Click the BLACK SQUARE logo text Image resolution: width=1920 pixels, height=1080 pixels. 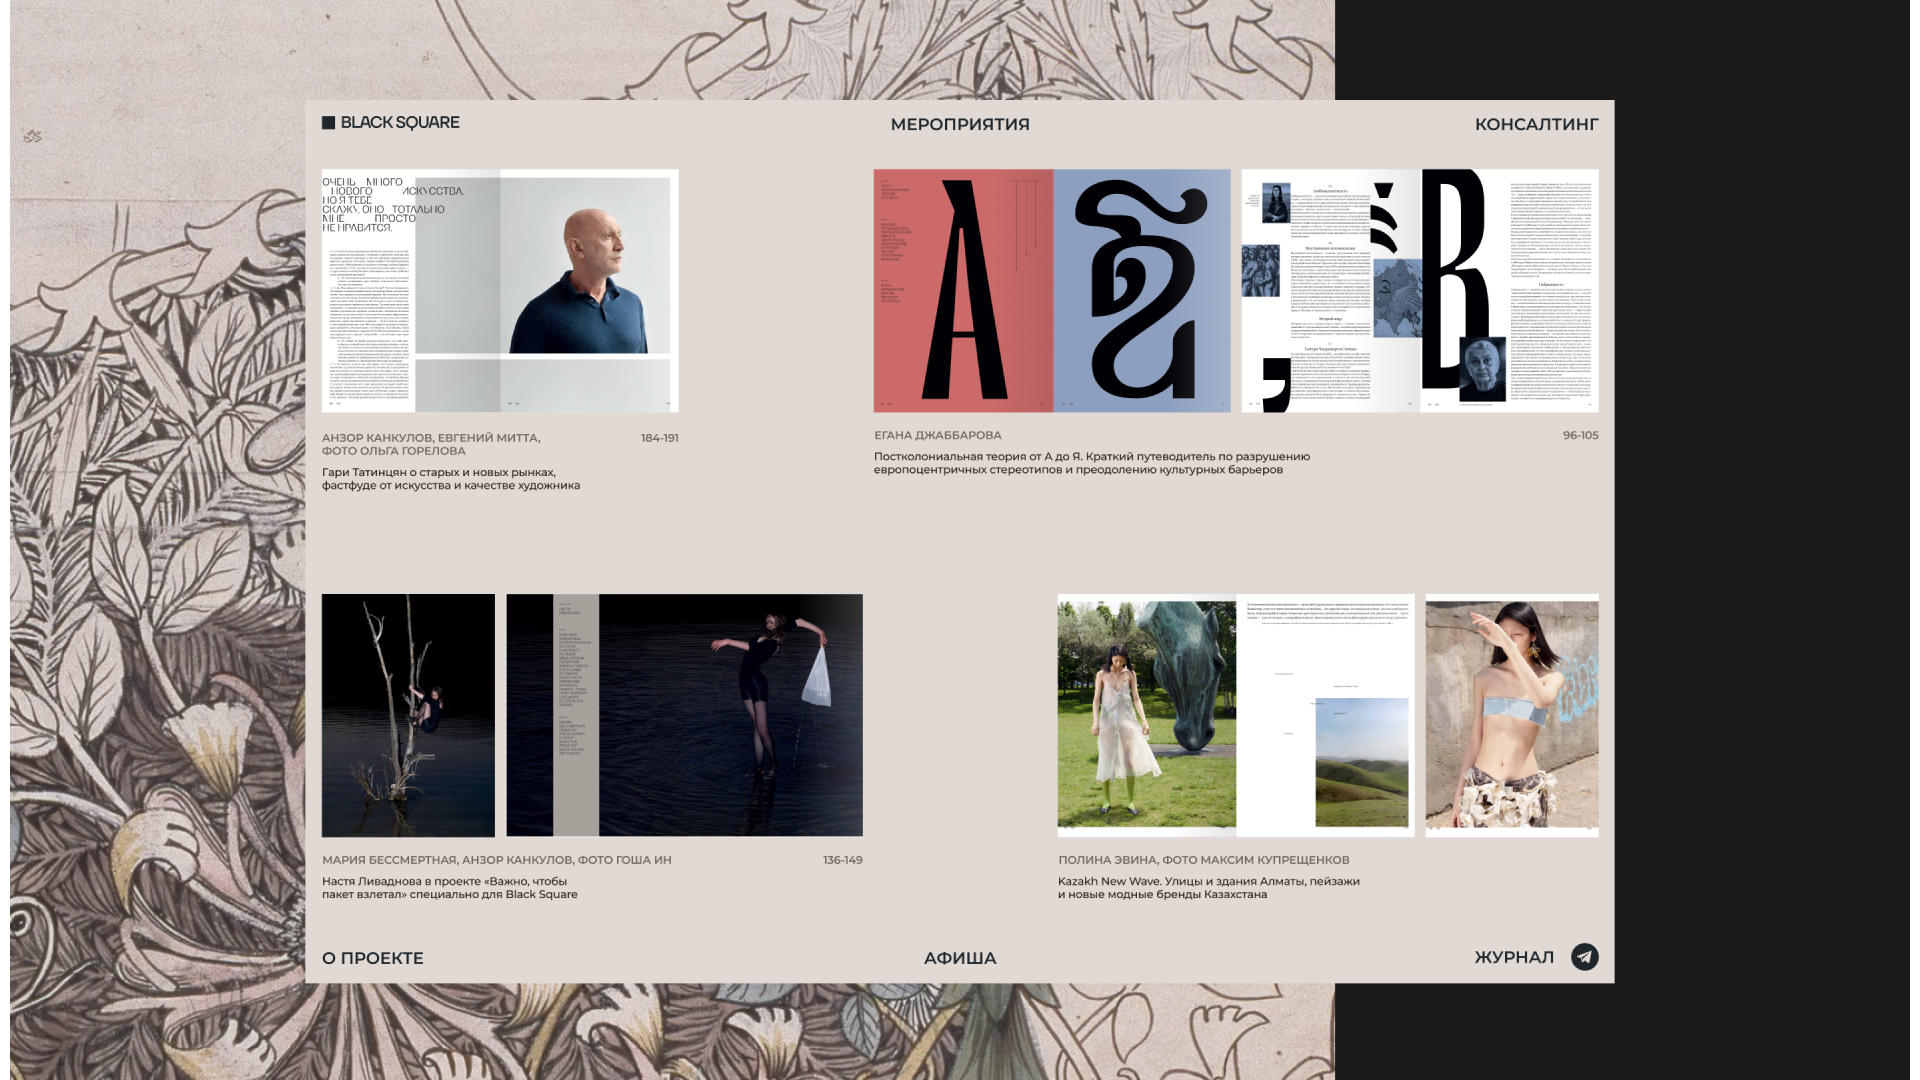[399, 122]
